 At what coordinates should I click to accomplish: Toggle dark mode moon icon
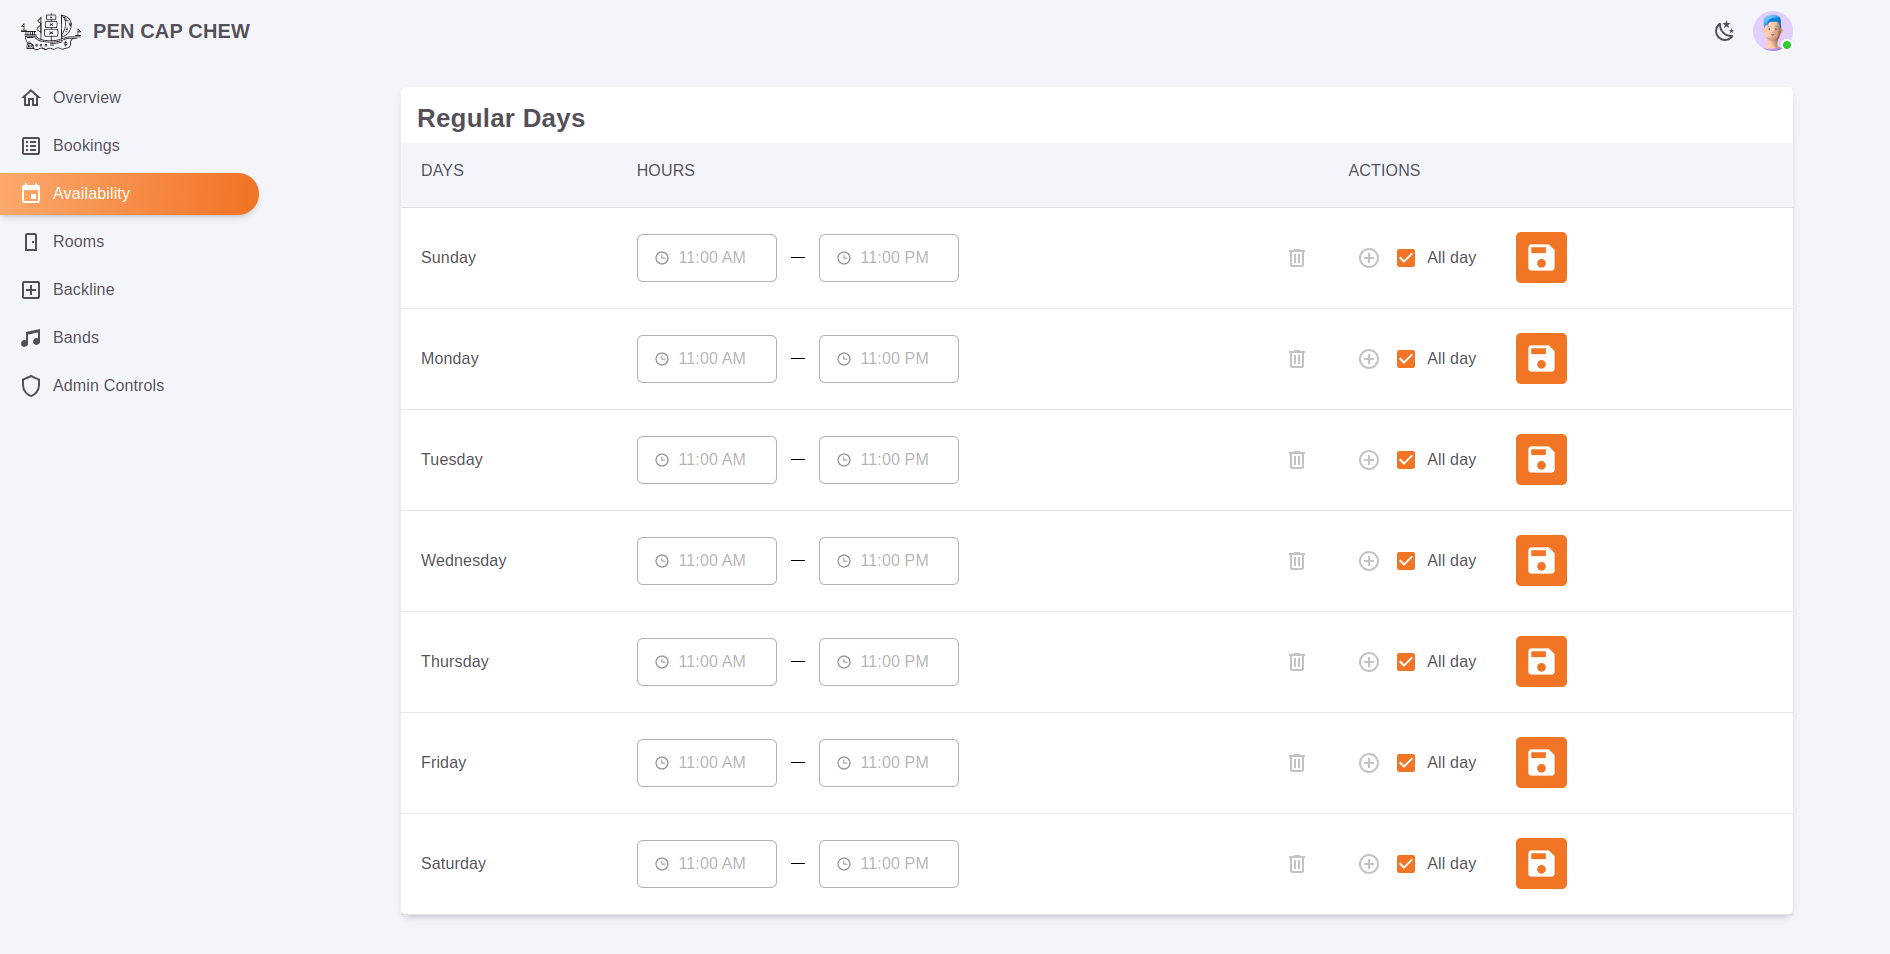click(x=1724, y=32)
